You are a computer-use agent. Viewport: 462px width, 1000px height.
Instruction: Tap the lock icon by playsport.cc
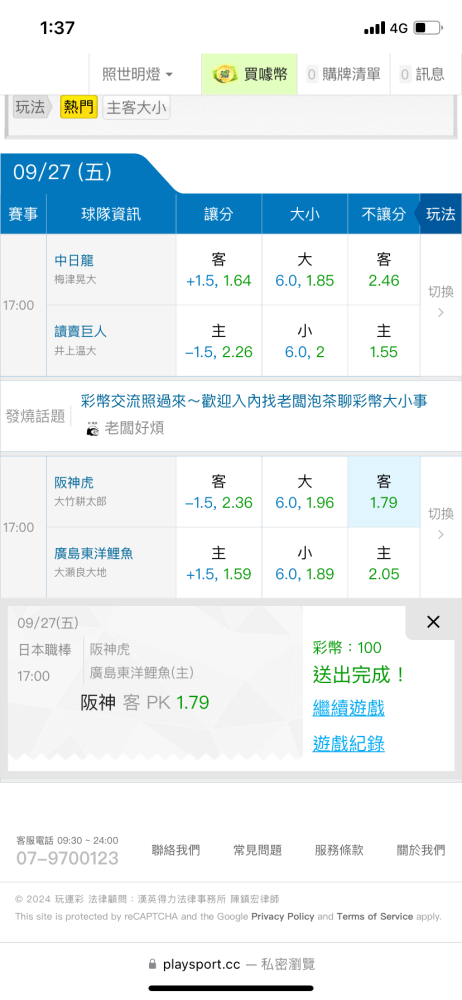(152, 964)
